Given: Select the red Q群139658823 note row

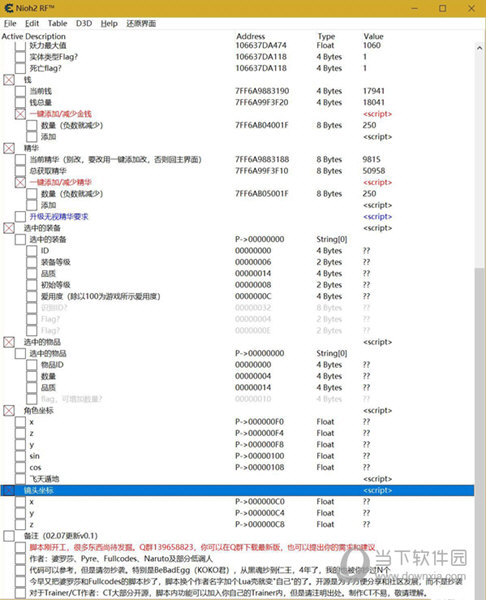Looking at the screenshot, I should pos(202,547).
